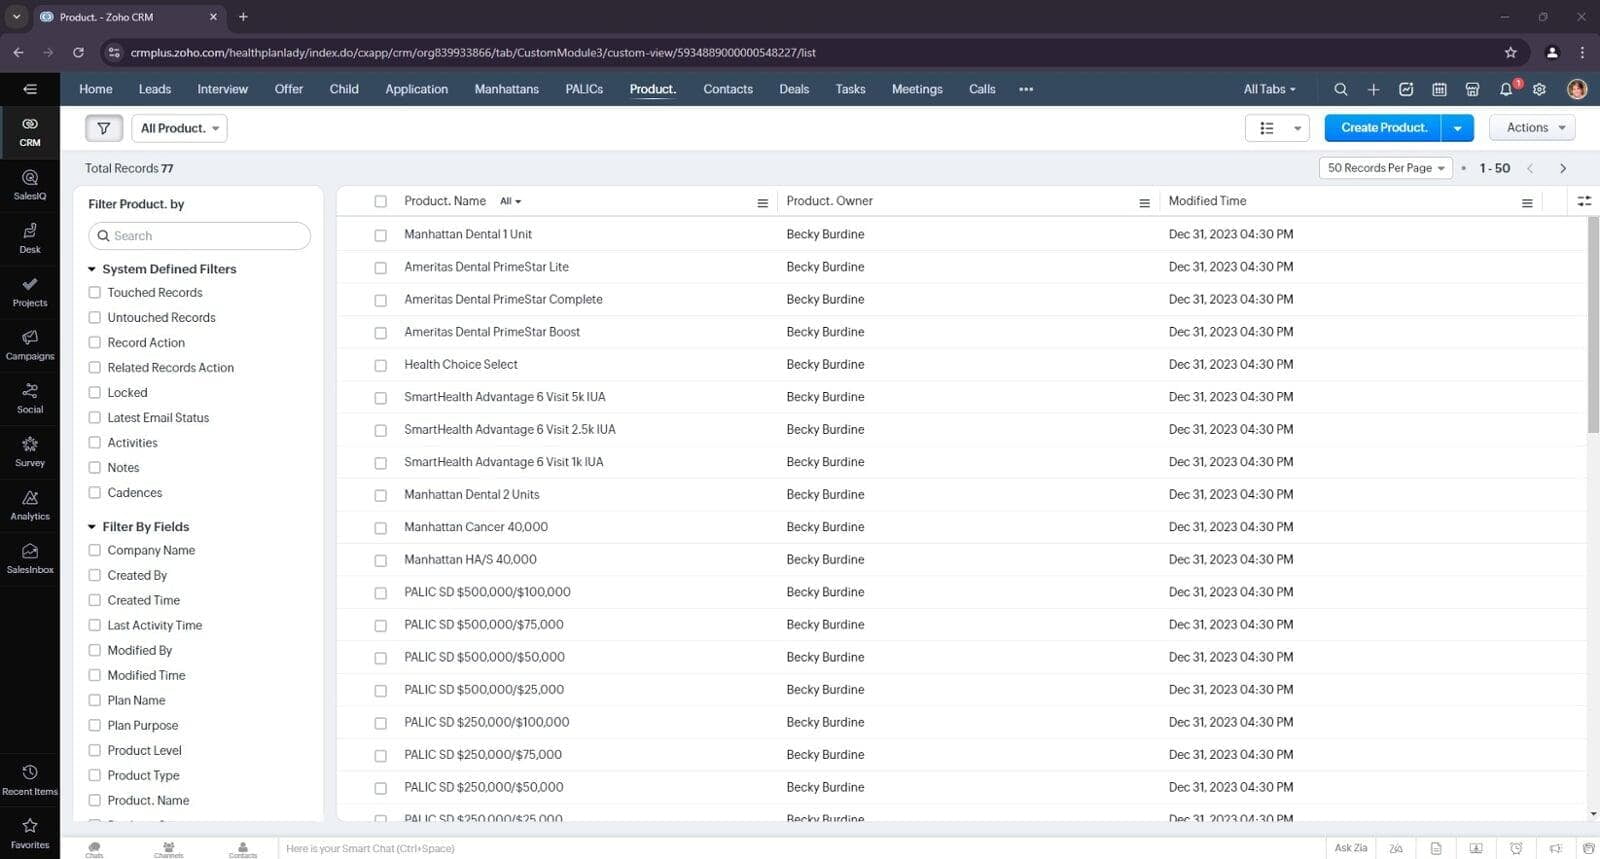Switch to the Contacts tab
The width and height of the screenshot is (1600, 859).
pos(728,89)
